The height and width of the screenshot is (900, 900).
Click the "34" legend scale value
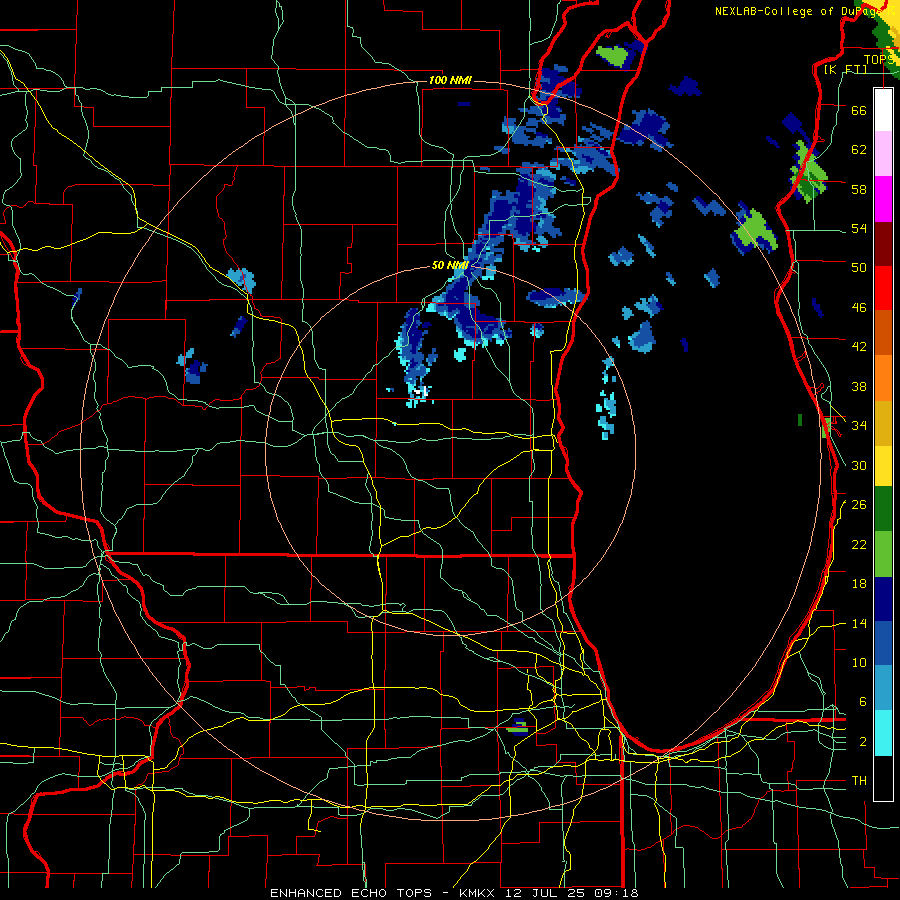point(859,426)
